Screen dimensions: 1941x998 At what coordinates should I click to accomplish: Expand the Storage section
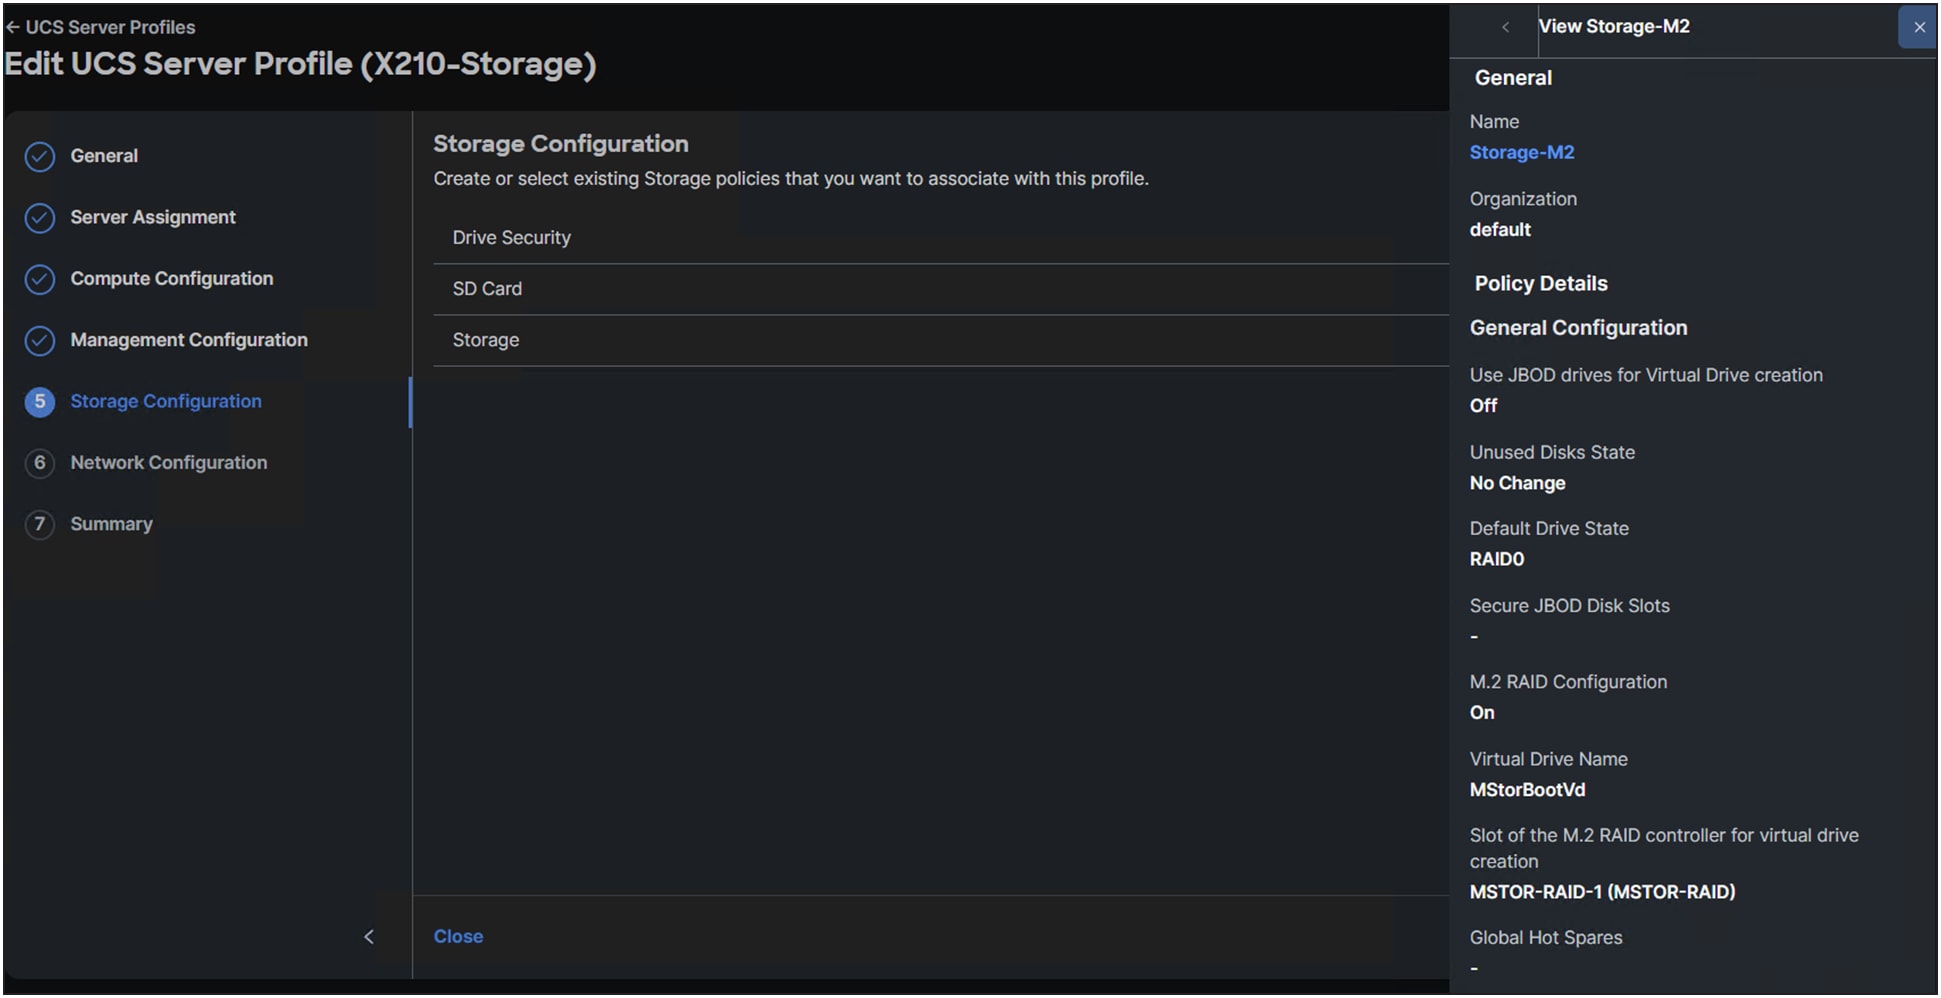(486, 340)
